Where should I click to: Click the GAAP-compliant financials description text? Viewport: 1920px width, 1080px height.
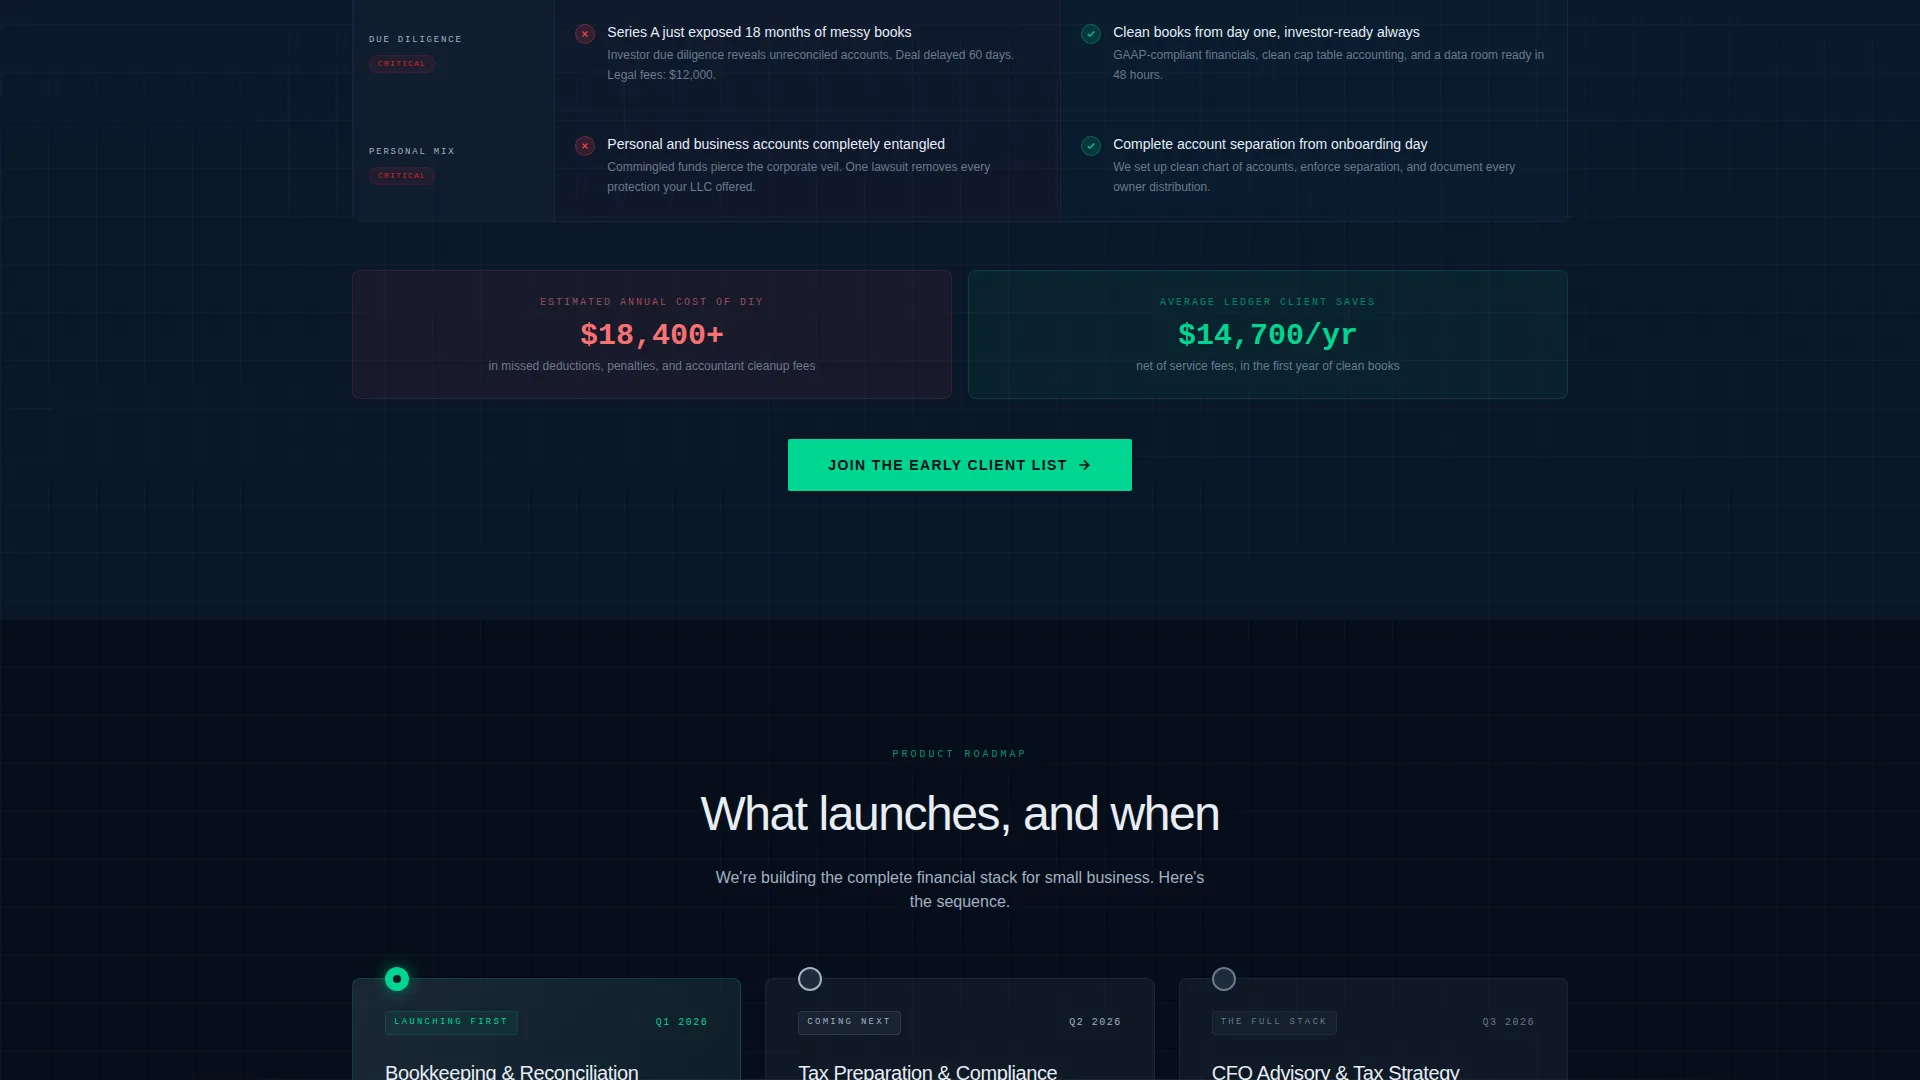[1328, 65]
